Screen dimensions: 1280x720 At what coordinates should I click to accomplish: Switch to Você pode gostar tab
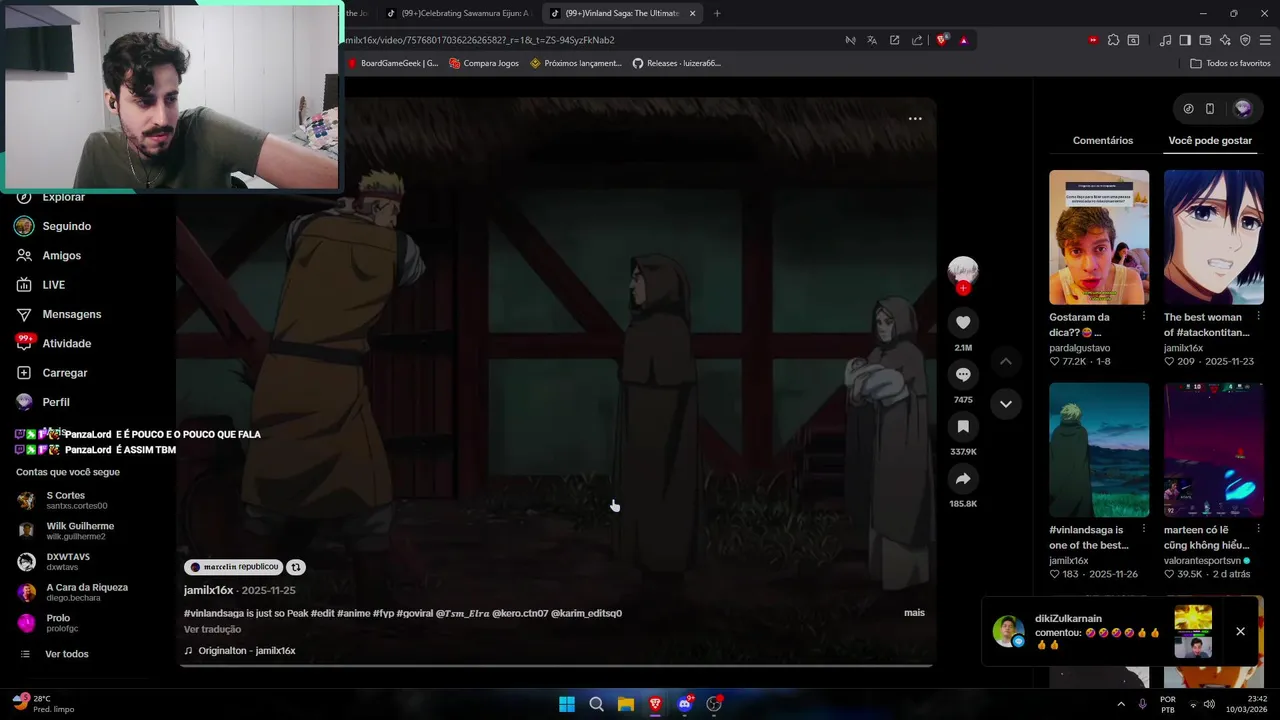coord(1210,141)
